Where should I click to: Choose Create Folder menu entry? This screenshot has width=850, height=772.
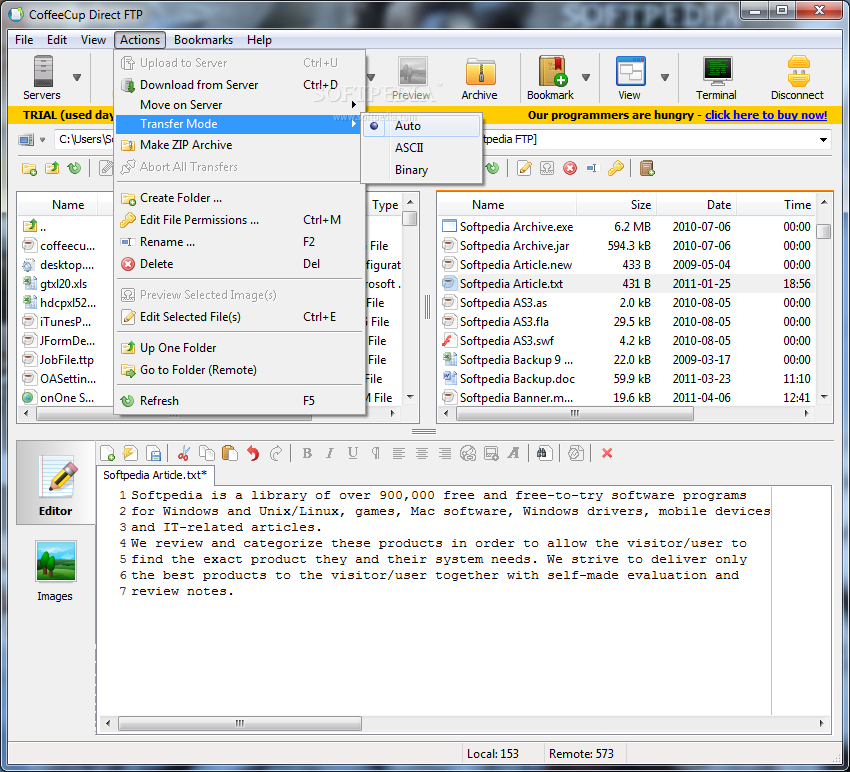click(239, 198)
